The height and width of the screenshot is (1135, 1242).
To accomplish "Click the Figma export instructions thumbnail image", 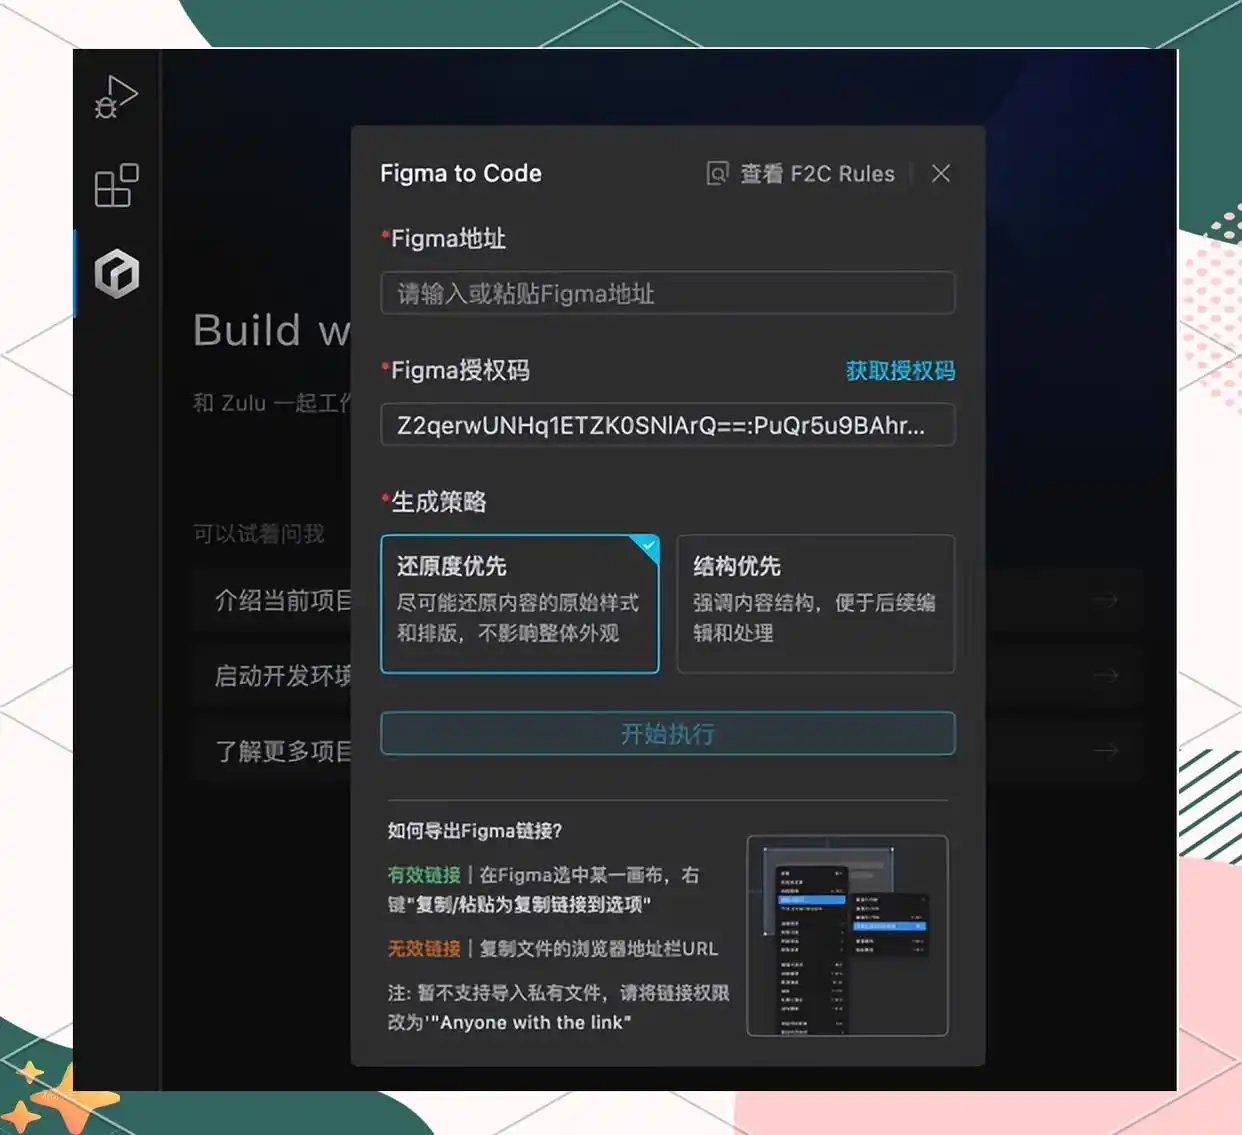I will [x=847, y=937].
